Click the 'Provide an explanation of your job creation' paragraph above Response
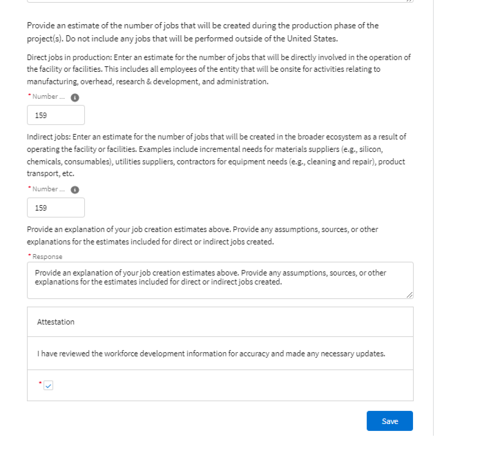Viewport: 480px width, 453px height. pos(202,235)
